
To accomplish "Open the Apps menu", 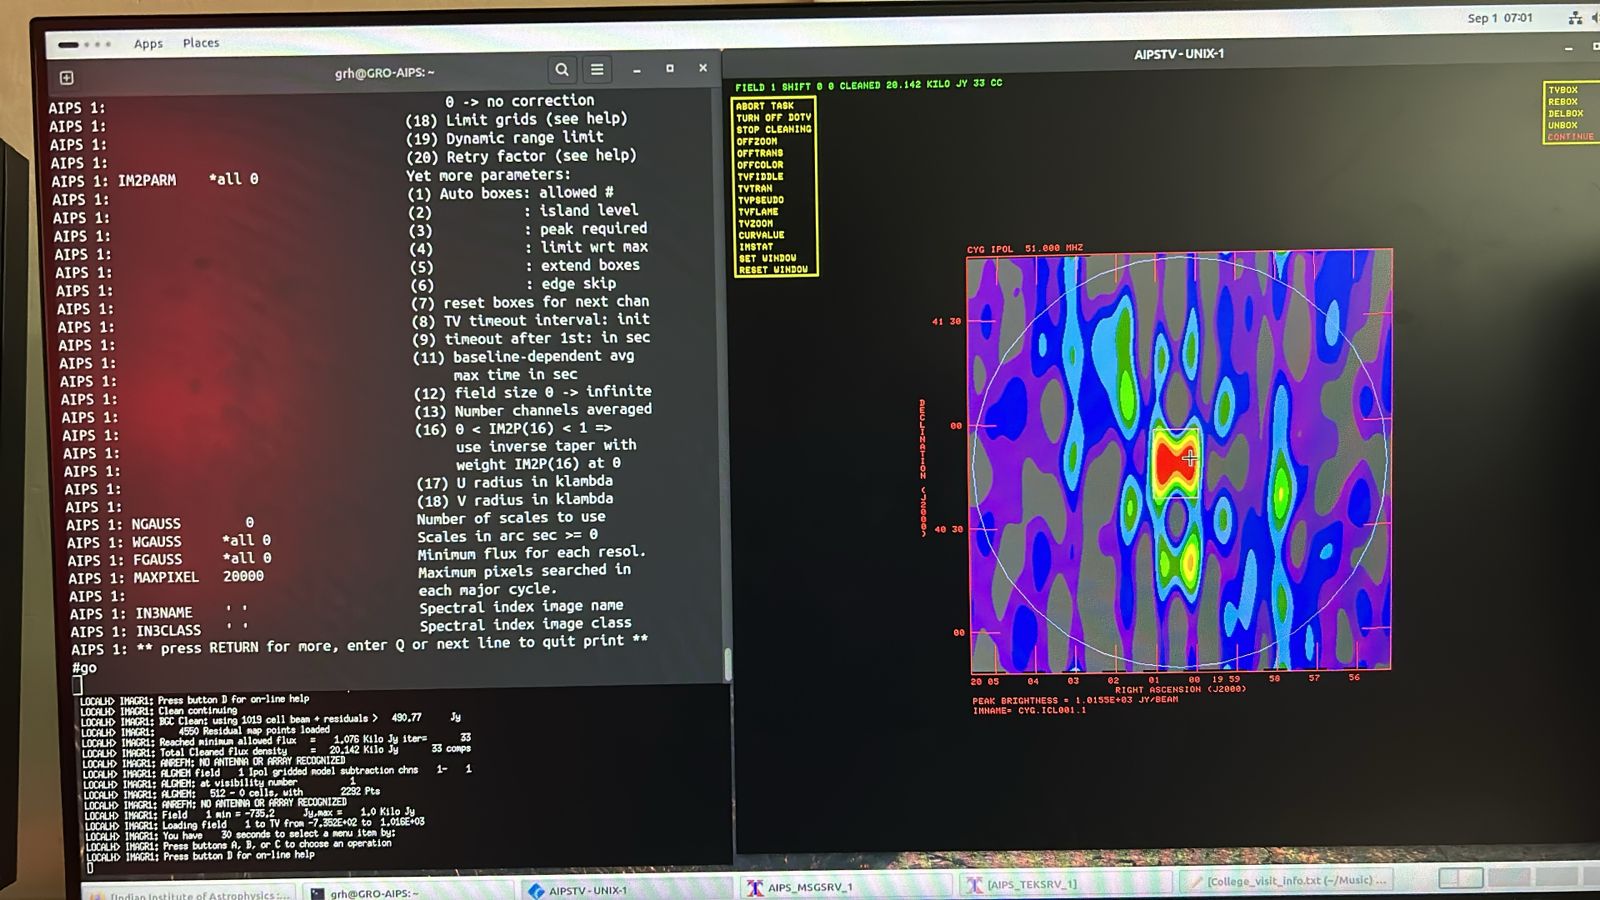I will coord(148,43).
